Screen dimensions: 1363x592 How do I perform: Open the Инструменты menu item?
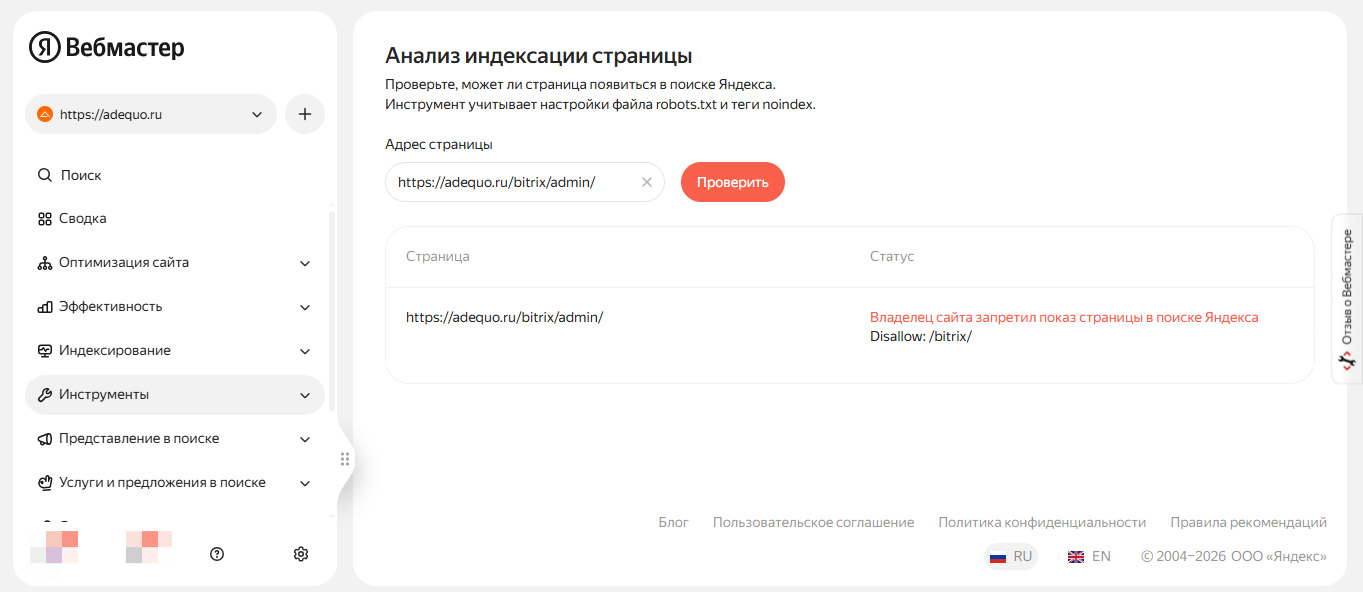pyautogui.click(x=175, y=395)
